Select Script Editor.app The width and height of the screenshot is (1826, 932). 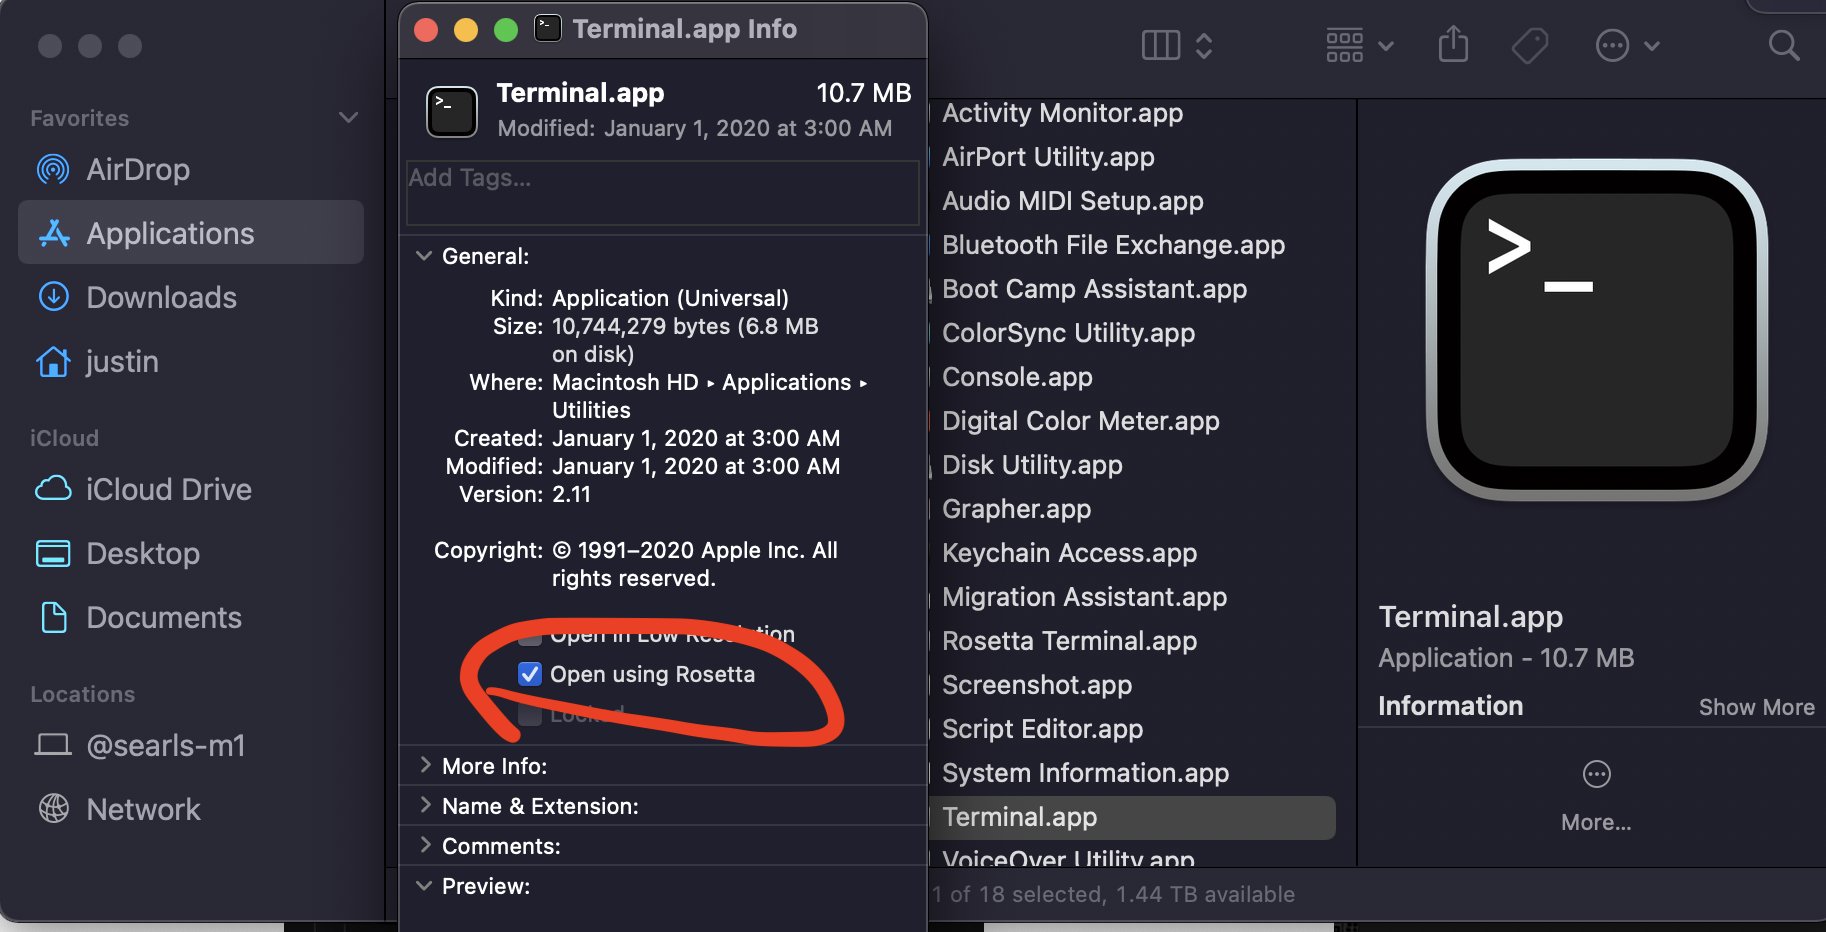pyautogui.click(x=1042, y=729)
